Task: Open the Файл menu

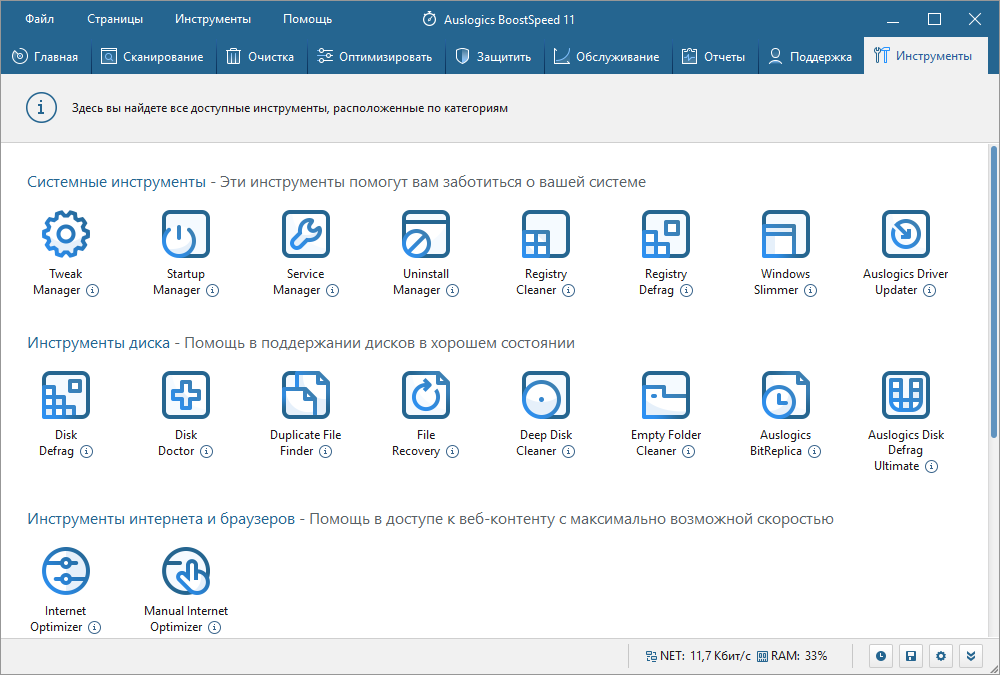Action: tap(40, 19)
